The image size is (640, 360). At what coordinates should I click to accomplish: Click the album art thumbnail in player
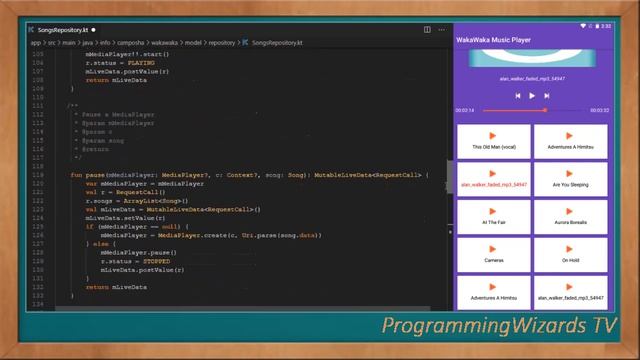pos(532,58)
